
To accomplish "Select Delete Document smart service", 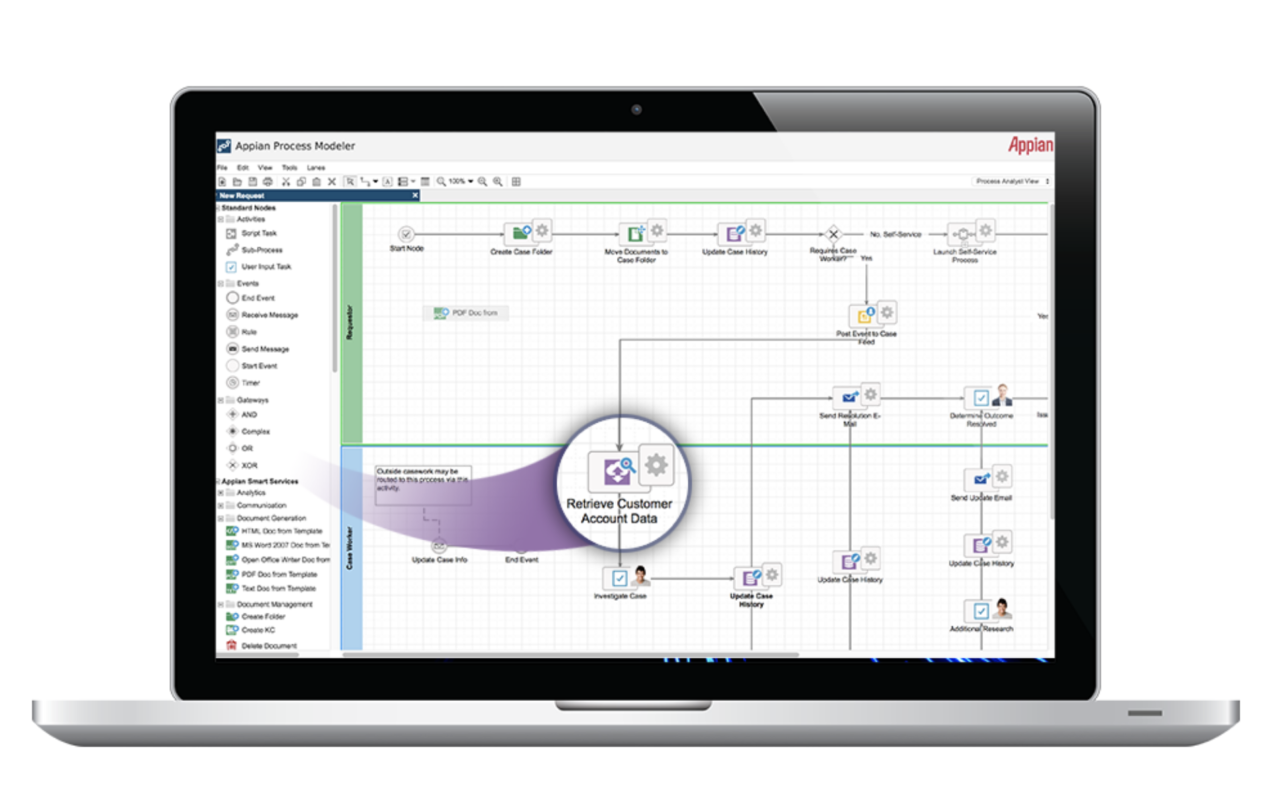I will (x=262, y=646).
